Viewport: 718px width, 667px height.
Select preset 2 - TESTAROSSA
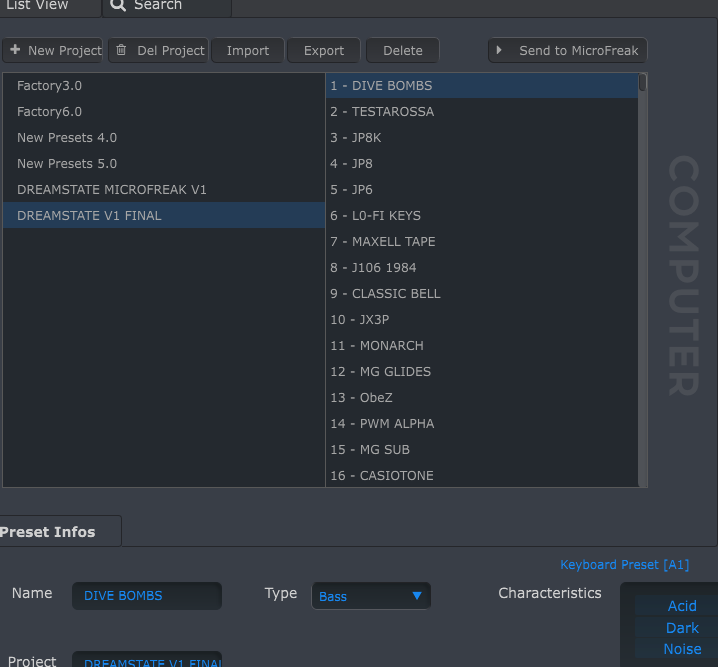pyautogui.click(x=482, y=112)
